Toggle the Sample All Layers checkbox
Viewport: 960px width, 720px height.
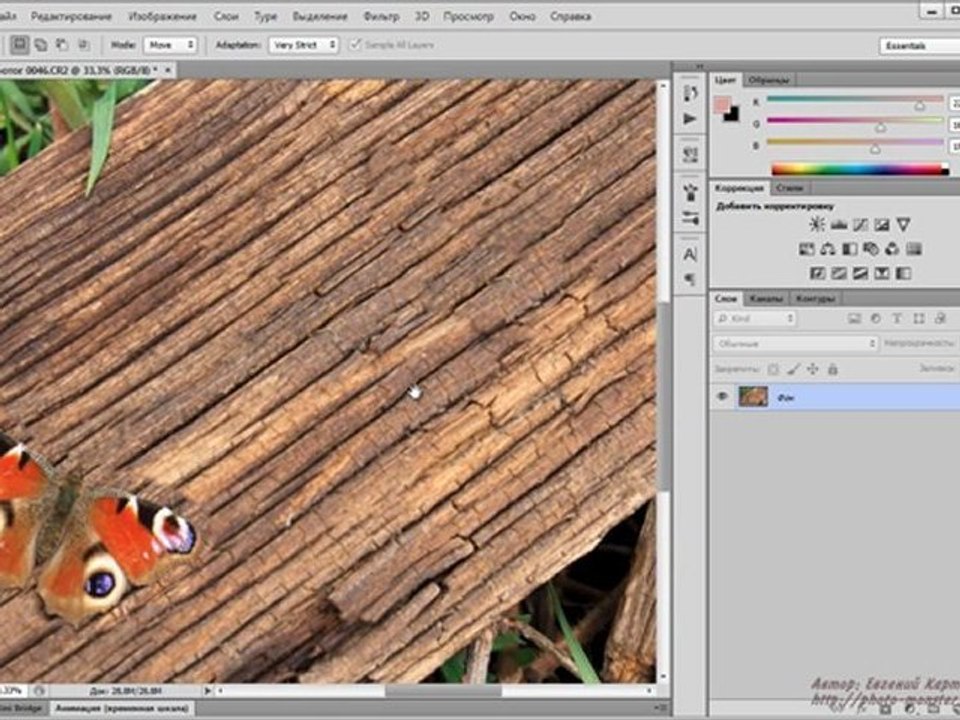(355, 45)
